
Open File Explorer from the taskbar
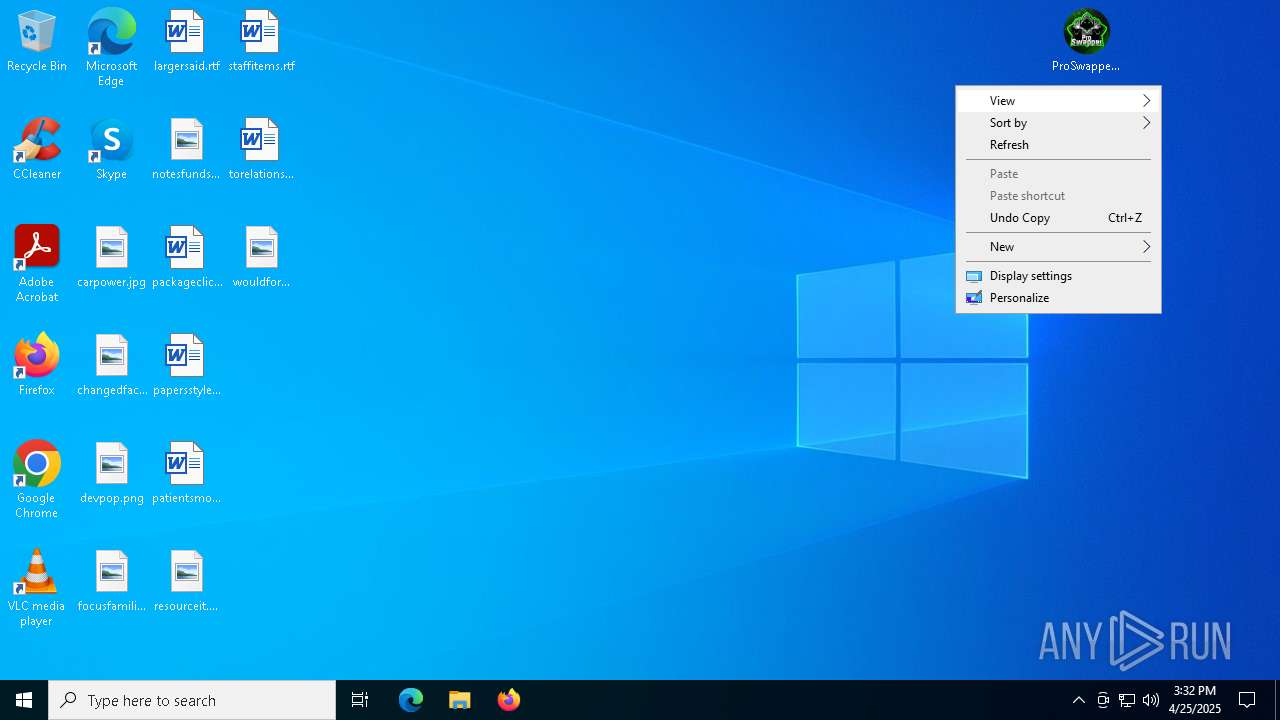[x=460, y=700]
